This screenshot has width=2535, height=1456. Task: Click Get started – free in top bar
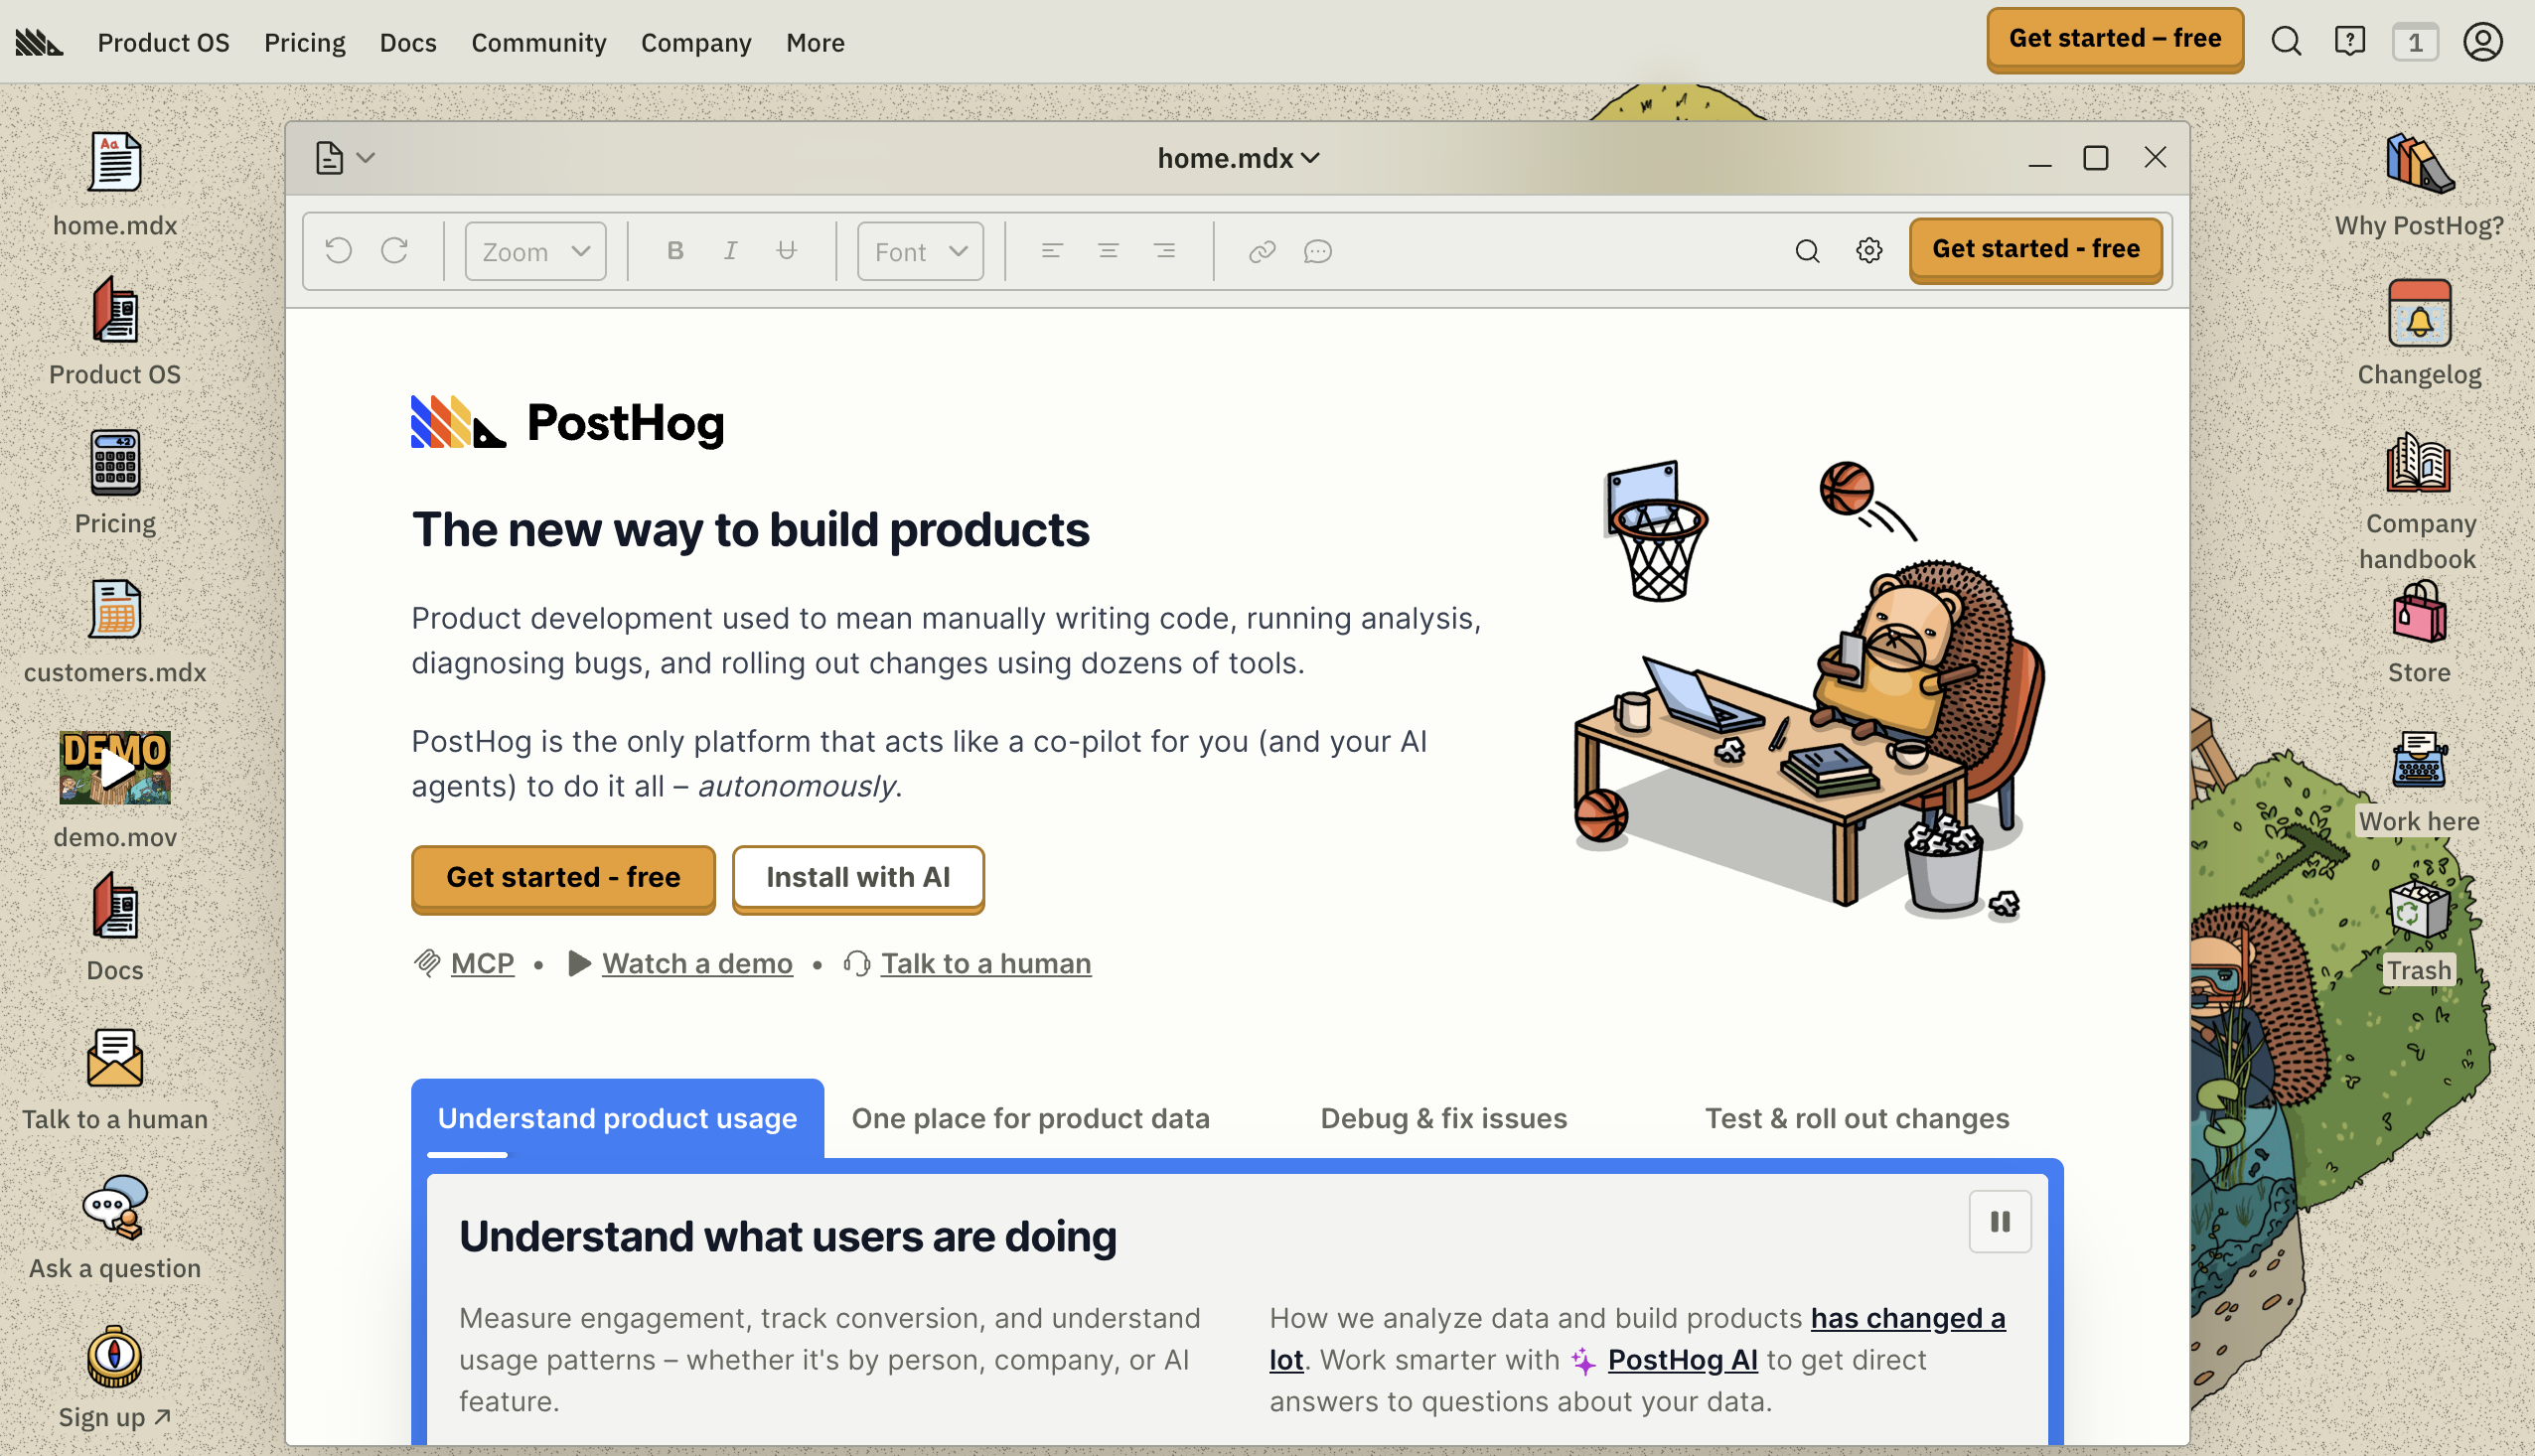tap(2115, 39)
